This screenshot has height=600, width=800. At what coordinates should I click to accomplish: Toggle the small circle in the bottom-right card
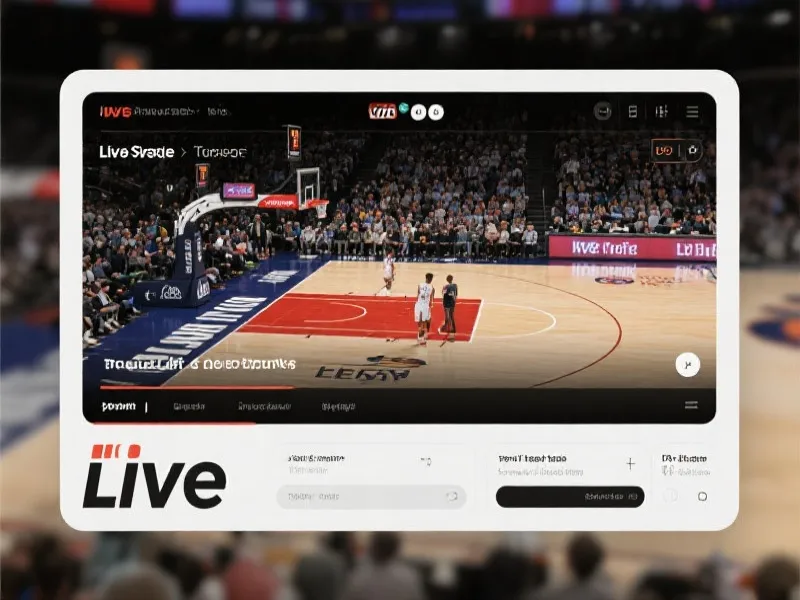click(702, 496)
